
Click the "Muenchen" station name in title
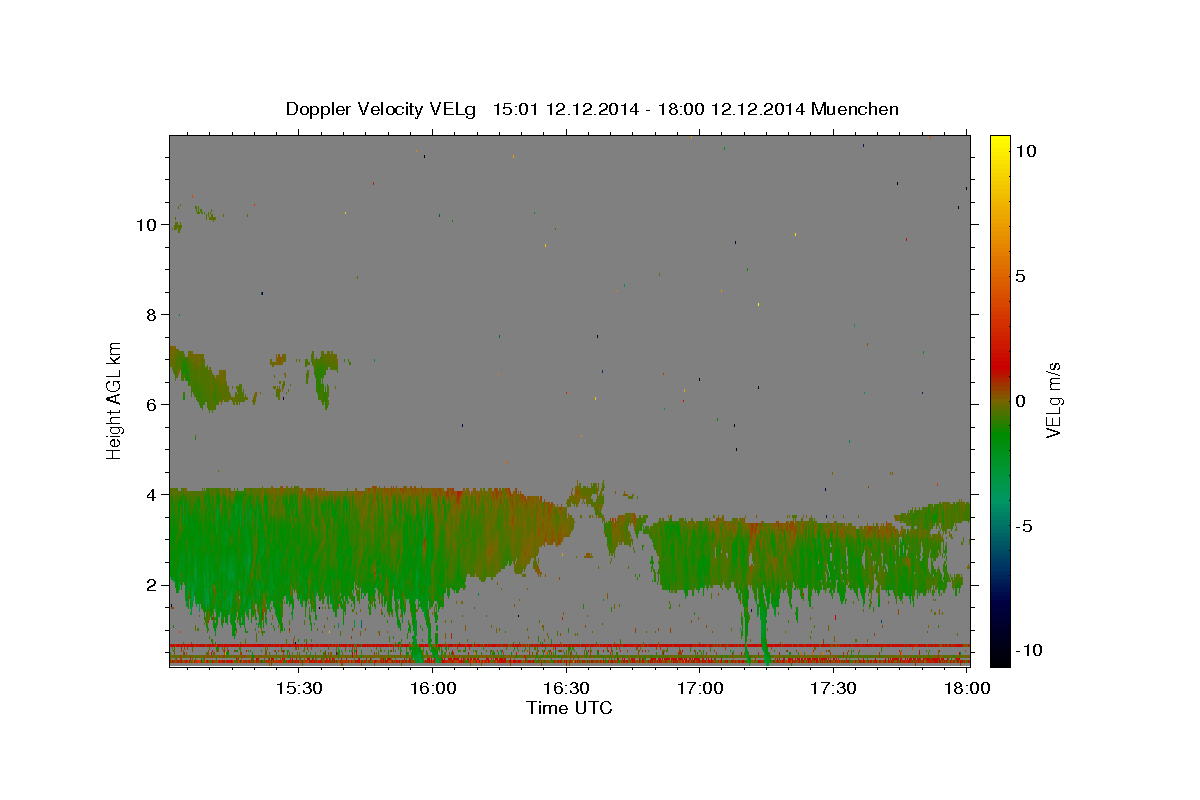[855, 109]
